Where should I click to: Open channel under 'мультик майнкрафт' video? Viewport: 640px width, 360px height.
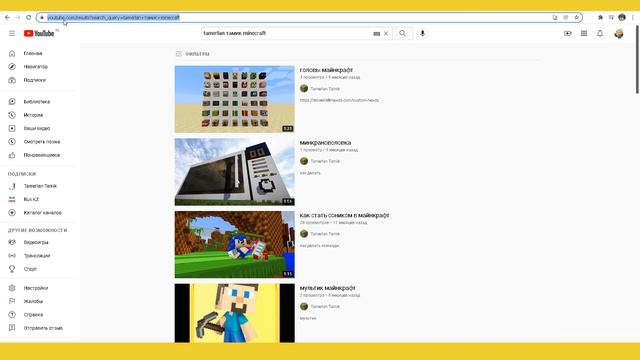coord(325,307)
